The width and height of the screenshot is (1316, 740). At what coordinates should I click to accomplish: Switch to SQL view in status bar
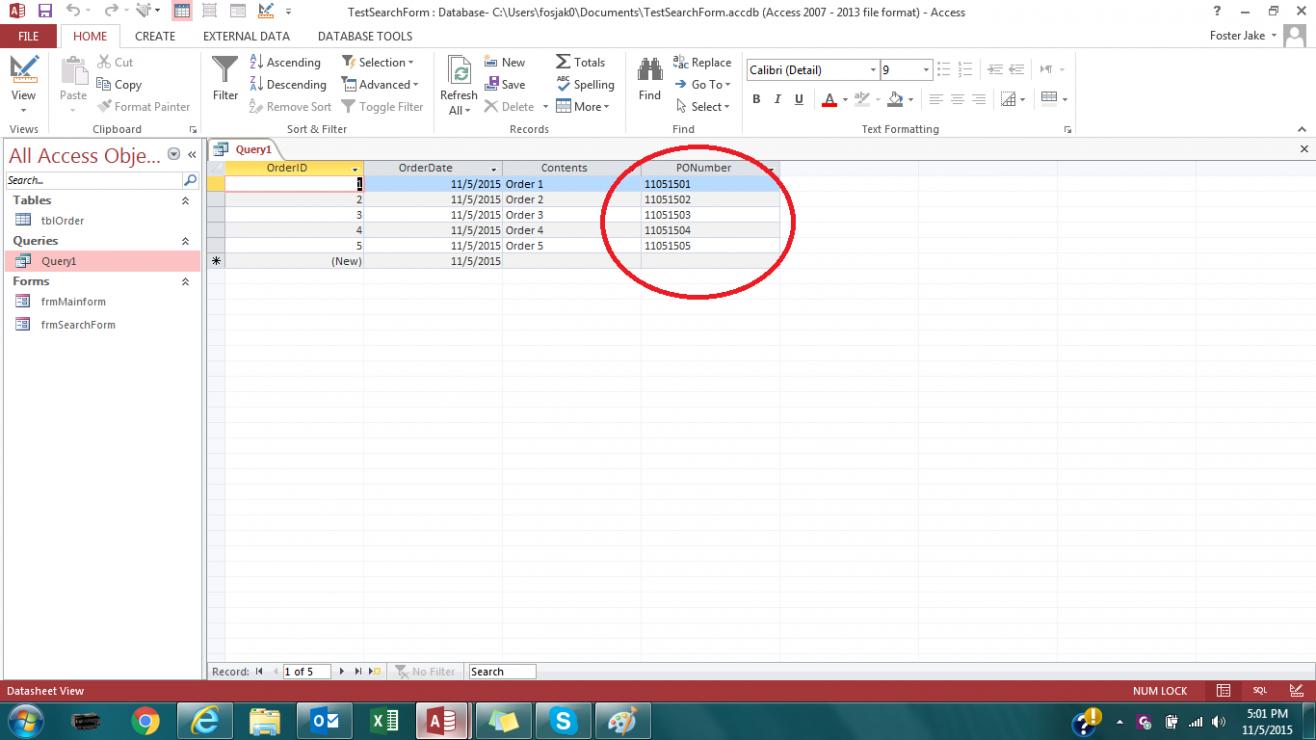click(x=1259, y=691)
